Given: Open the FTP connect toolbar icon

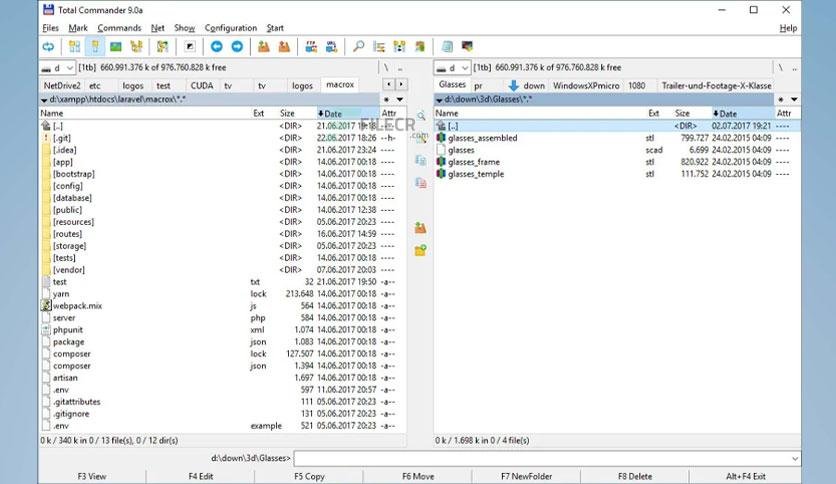Looking at the screenshot, I should 311,47.
